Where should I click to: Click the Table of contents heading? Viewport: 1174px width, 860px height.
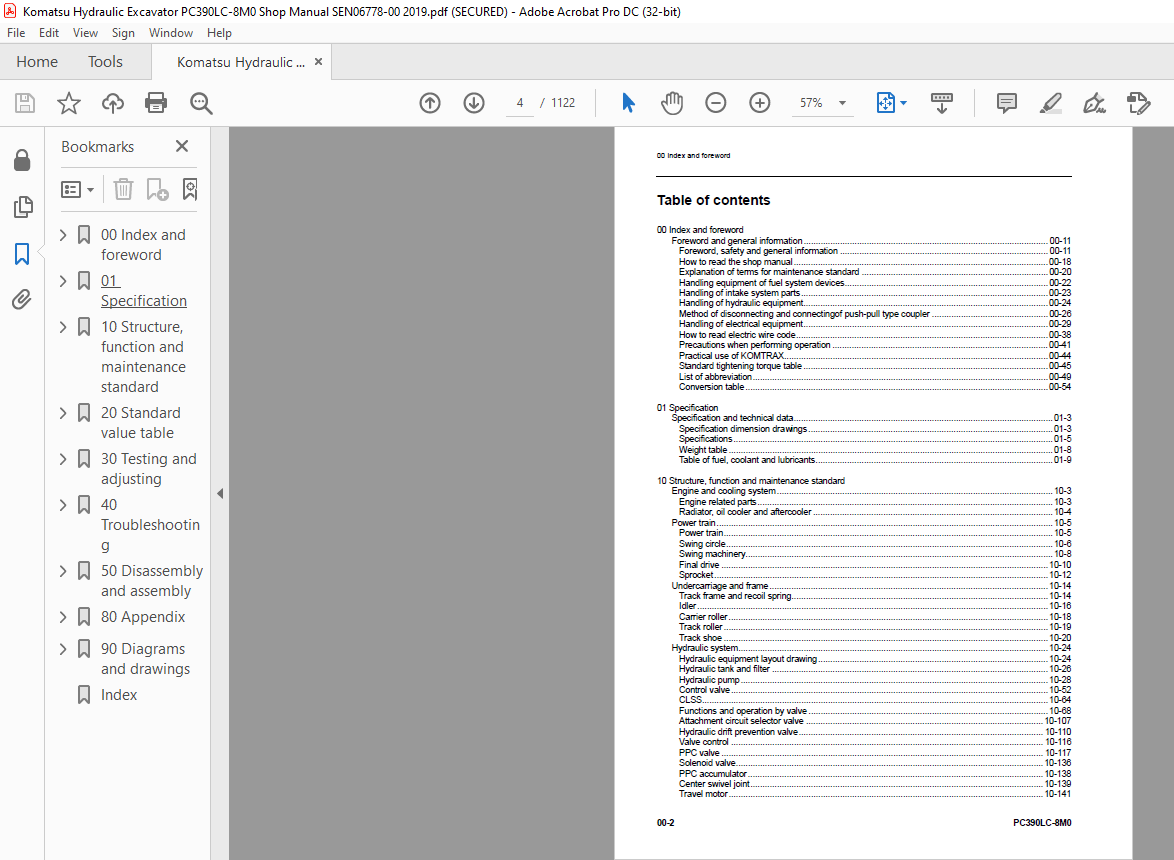pos(713,200)
